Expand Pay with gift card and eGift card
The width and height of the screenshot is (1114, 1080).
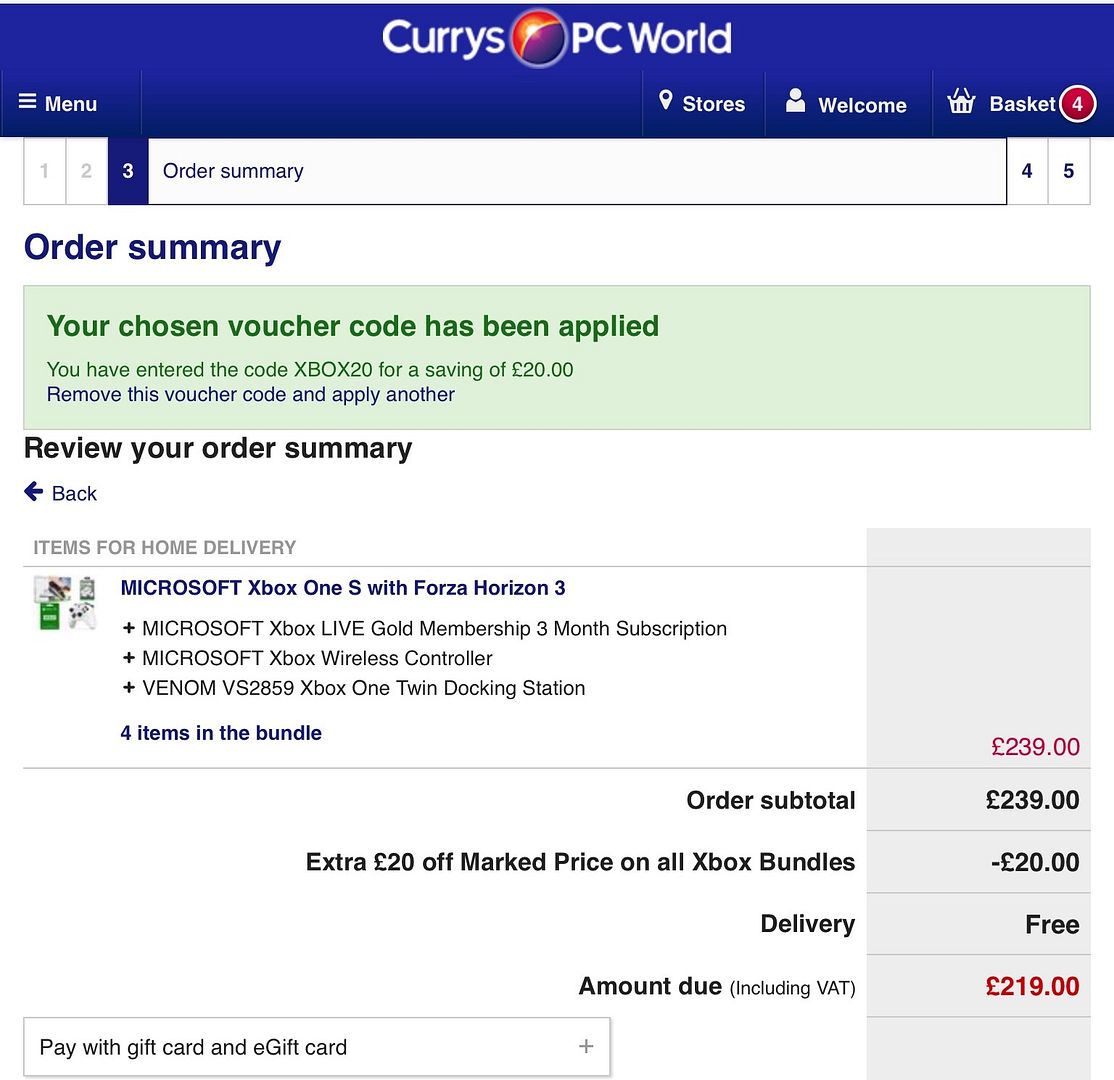(317, 1047)
